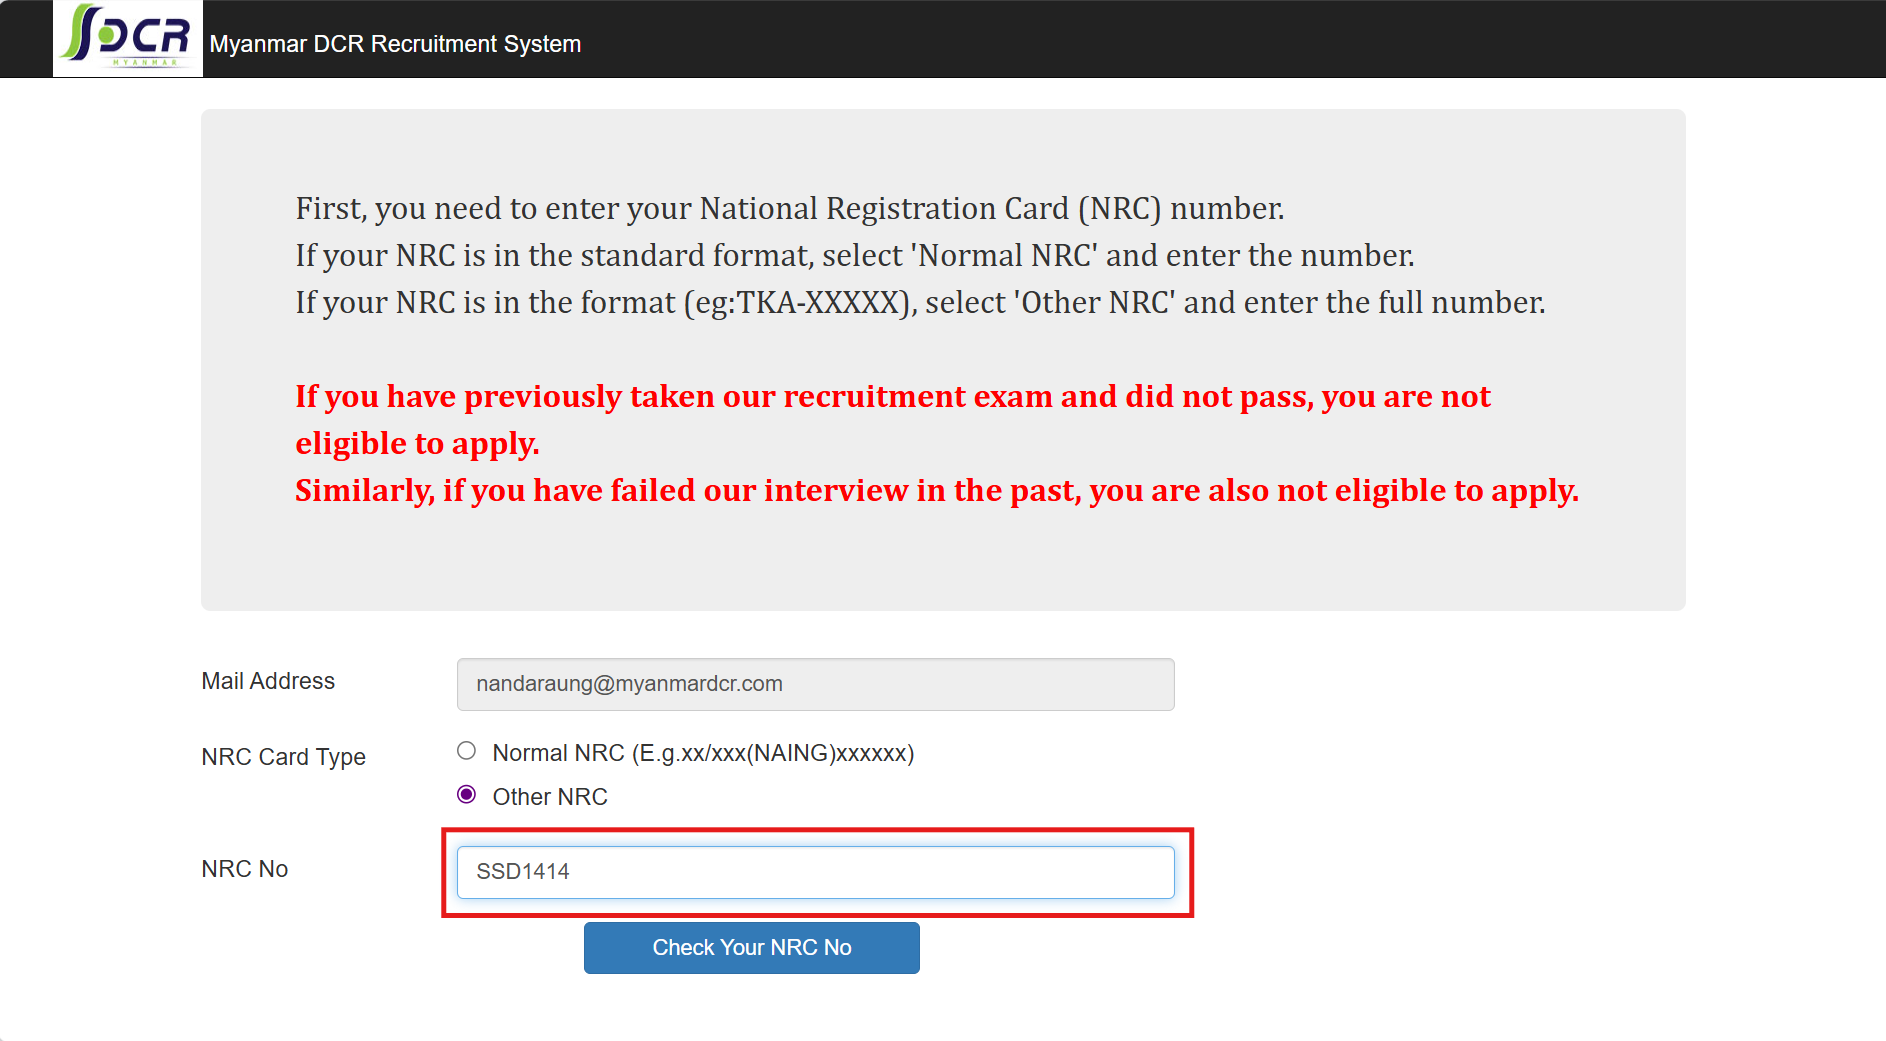1886x1041 pixels.
Task: Click the line with the TKA-XXXXX example
Action: tap(919, 302)
